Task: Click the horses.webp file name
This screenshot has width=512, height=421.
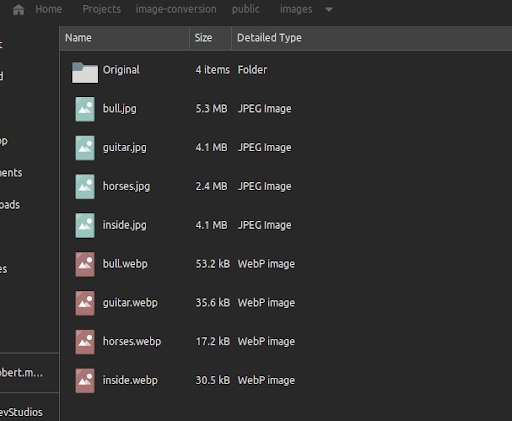Action: click(132, 342)
